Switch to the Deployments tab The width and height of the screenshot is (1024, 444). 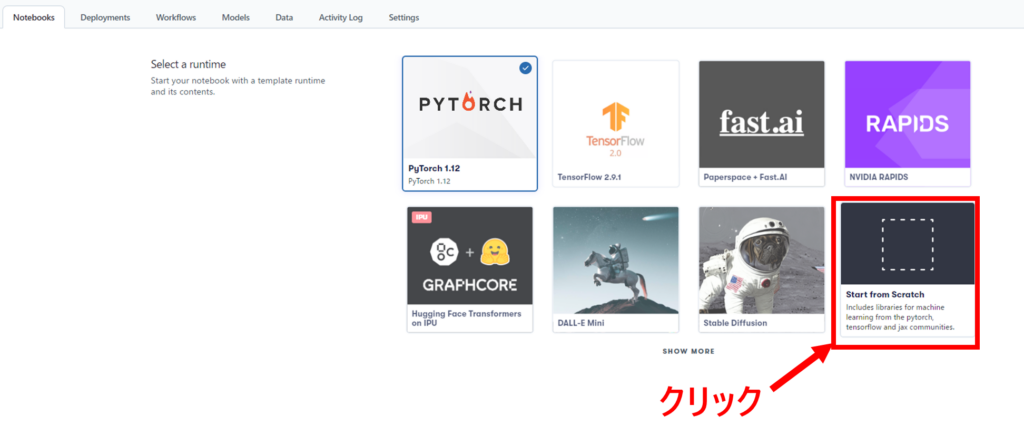(105, 17)
